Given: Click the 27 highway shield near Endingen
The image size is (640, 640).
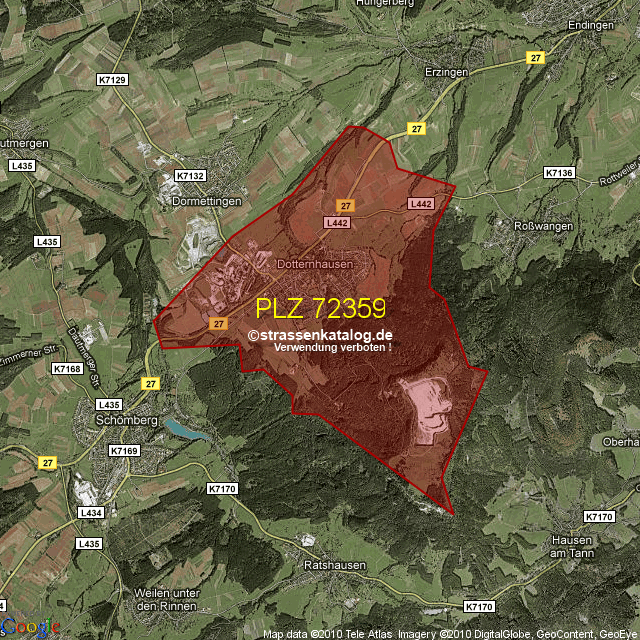Looking at the screenshot, I should [x=536, y=59].
